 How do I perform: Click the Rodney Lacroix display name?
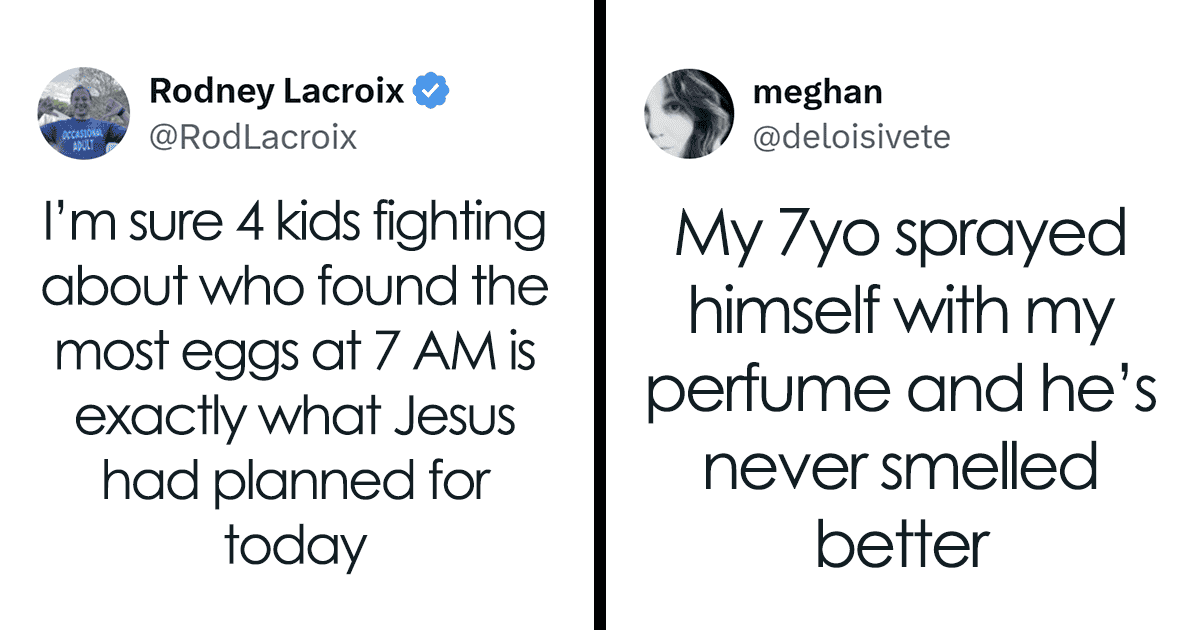click(x=277, y=92)
